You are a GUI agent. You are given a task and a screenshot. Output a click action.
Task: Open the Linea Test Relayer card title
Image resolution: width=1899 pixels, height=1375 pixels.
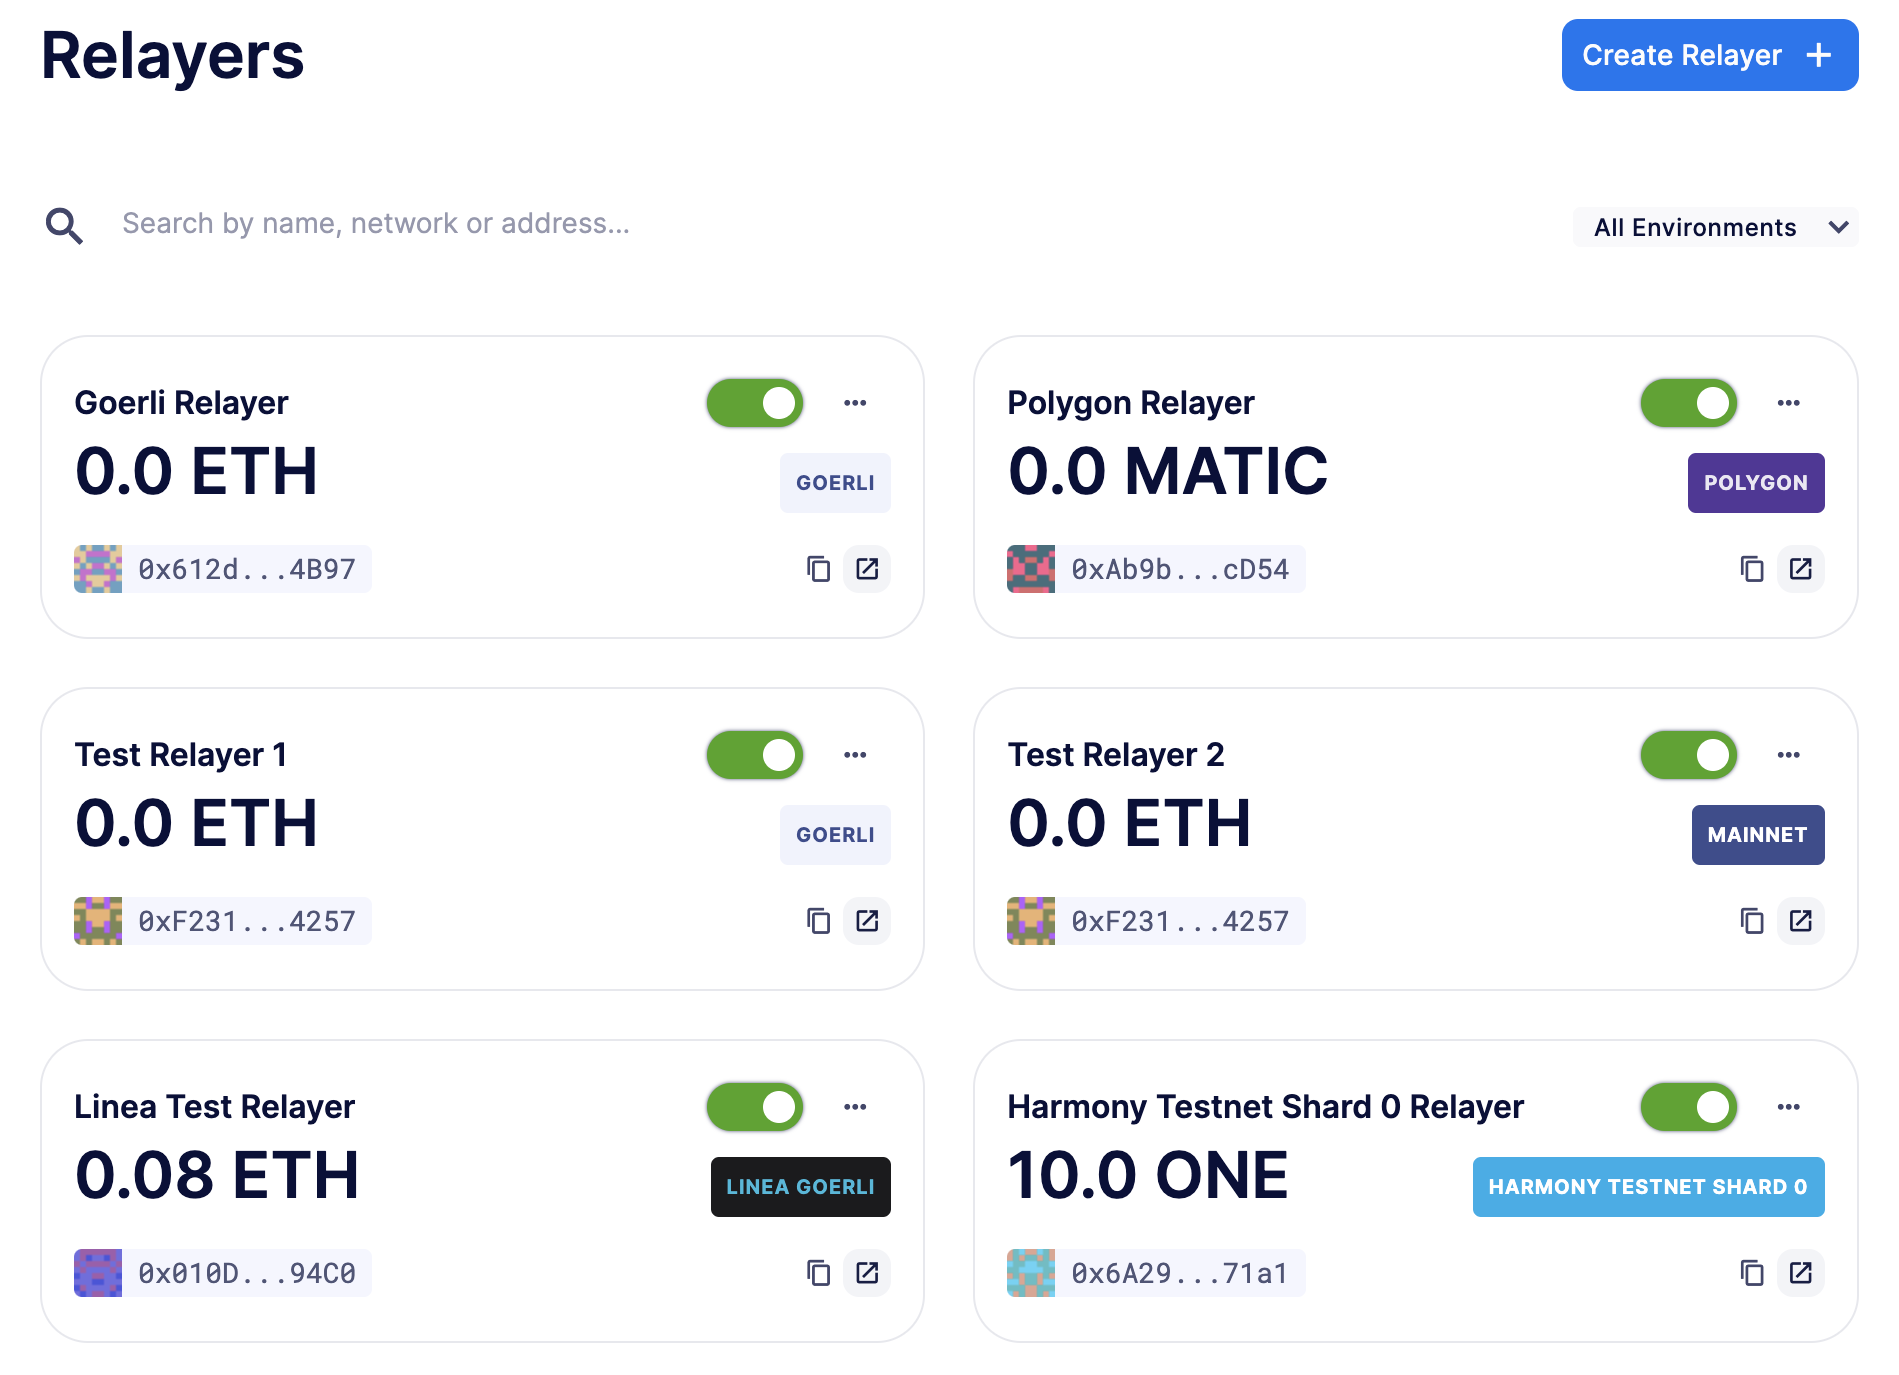[x=214, y=1107]
